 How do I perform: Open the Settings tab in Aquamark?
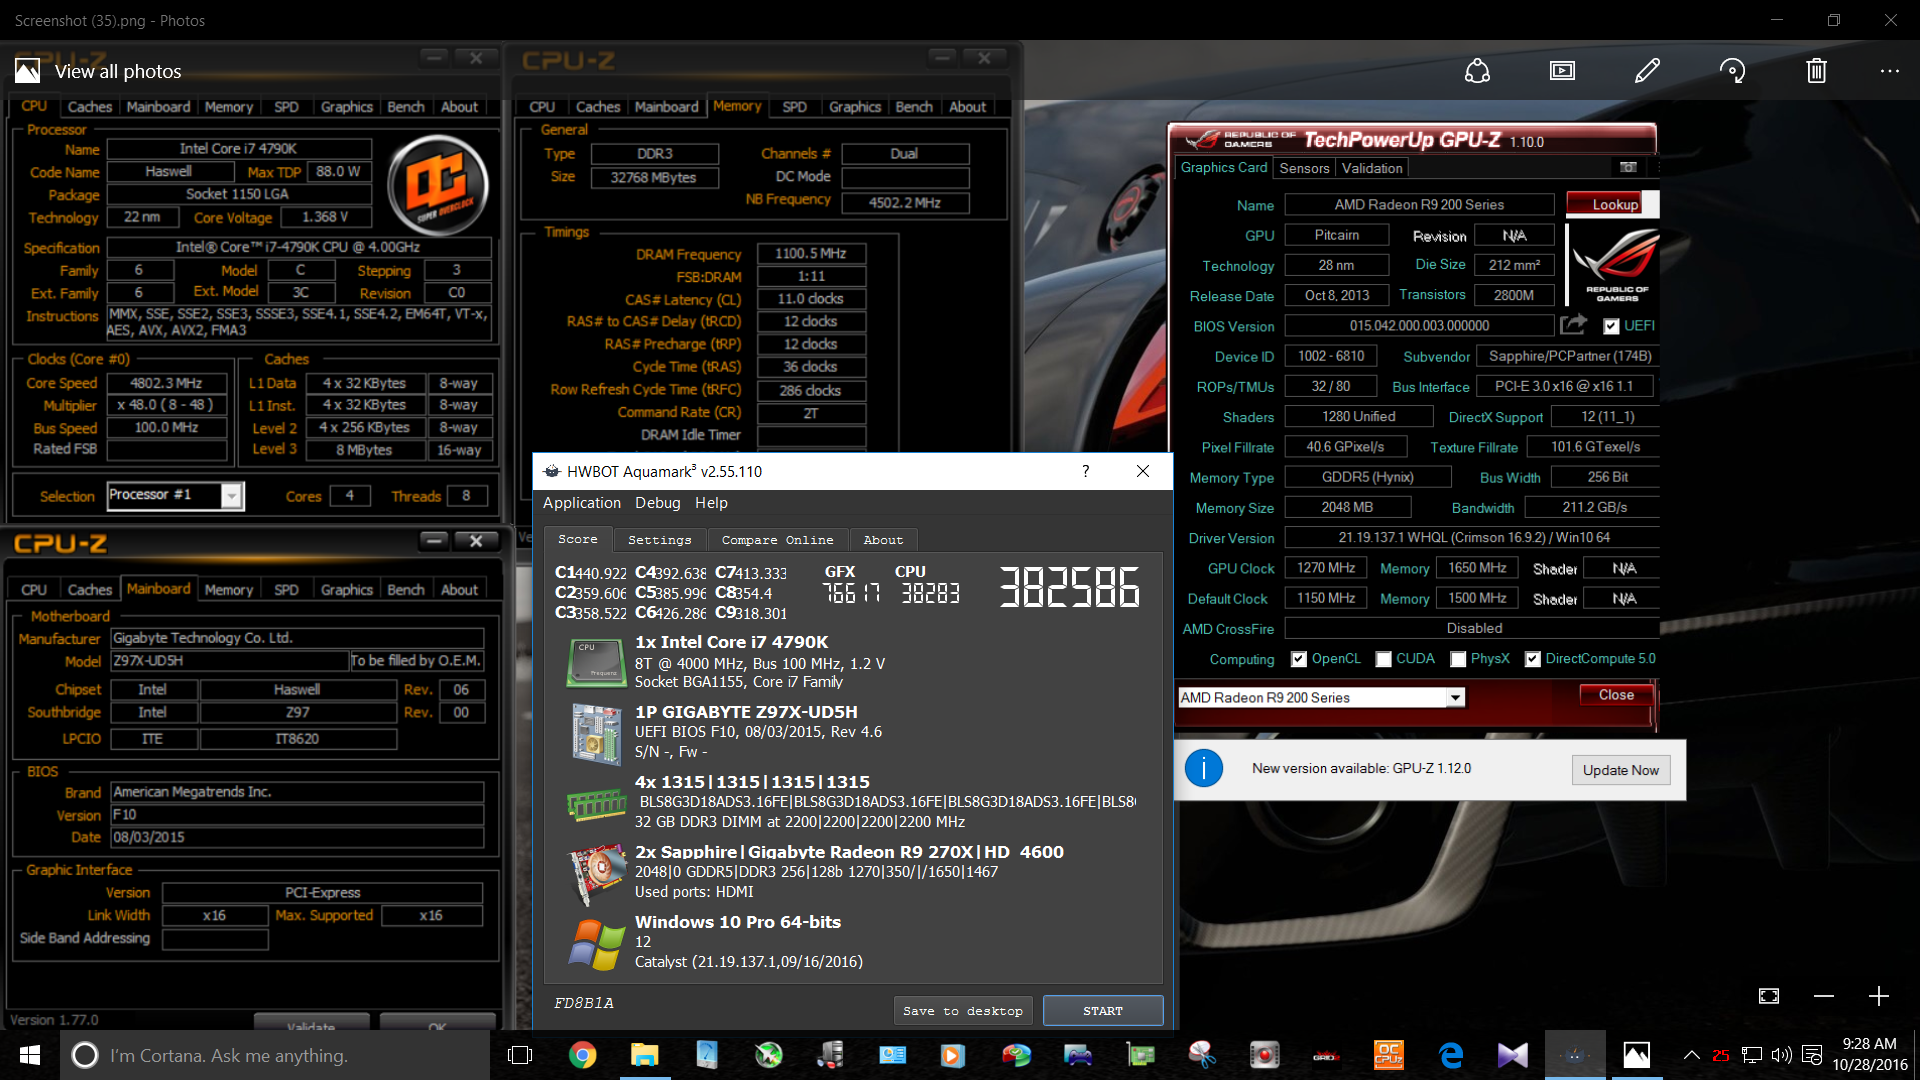click(659, 540)
